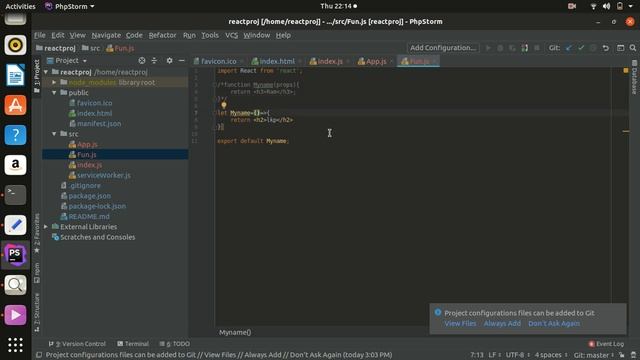Image resolution: width=640 pixels, height=360 pixels.
Task: Click Don't Ask Again in the notification
Action: 554,323
